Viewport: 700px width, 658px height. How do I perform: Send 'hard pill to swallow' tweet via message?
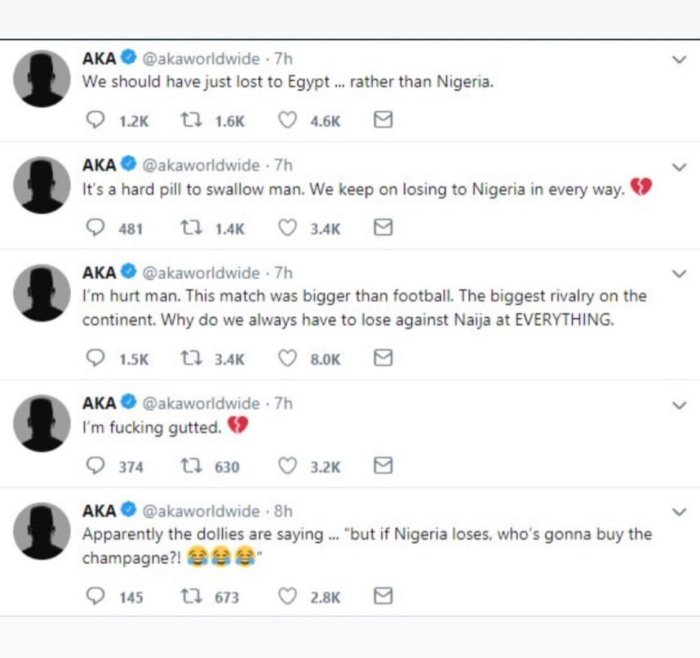click(x=382, y=228)
